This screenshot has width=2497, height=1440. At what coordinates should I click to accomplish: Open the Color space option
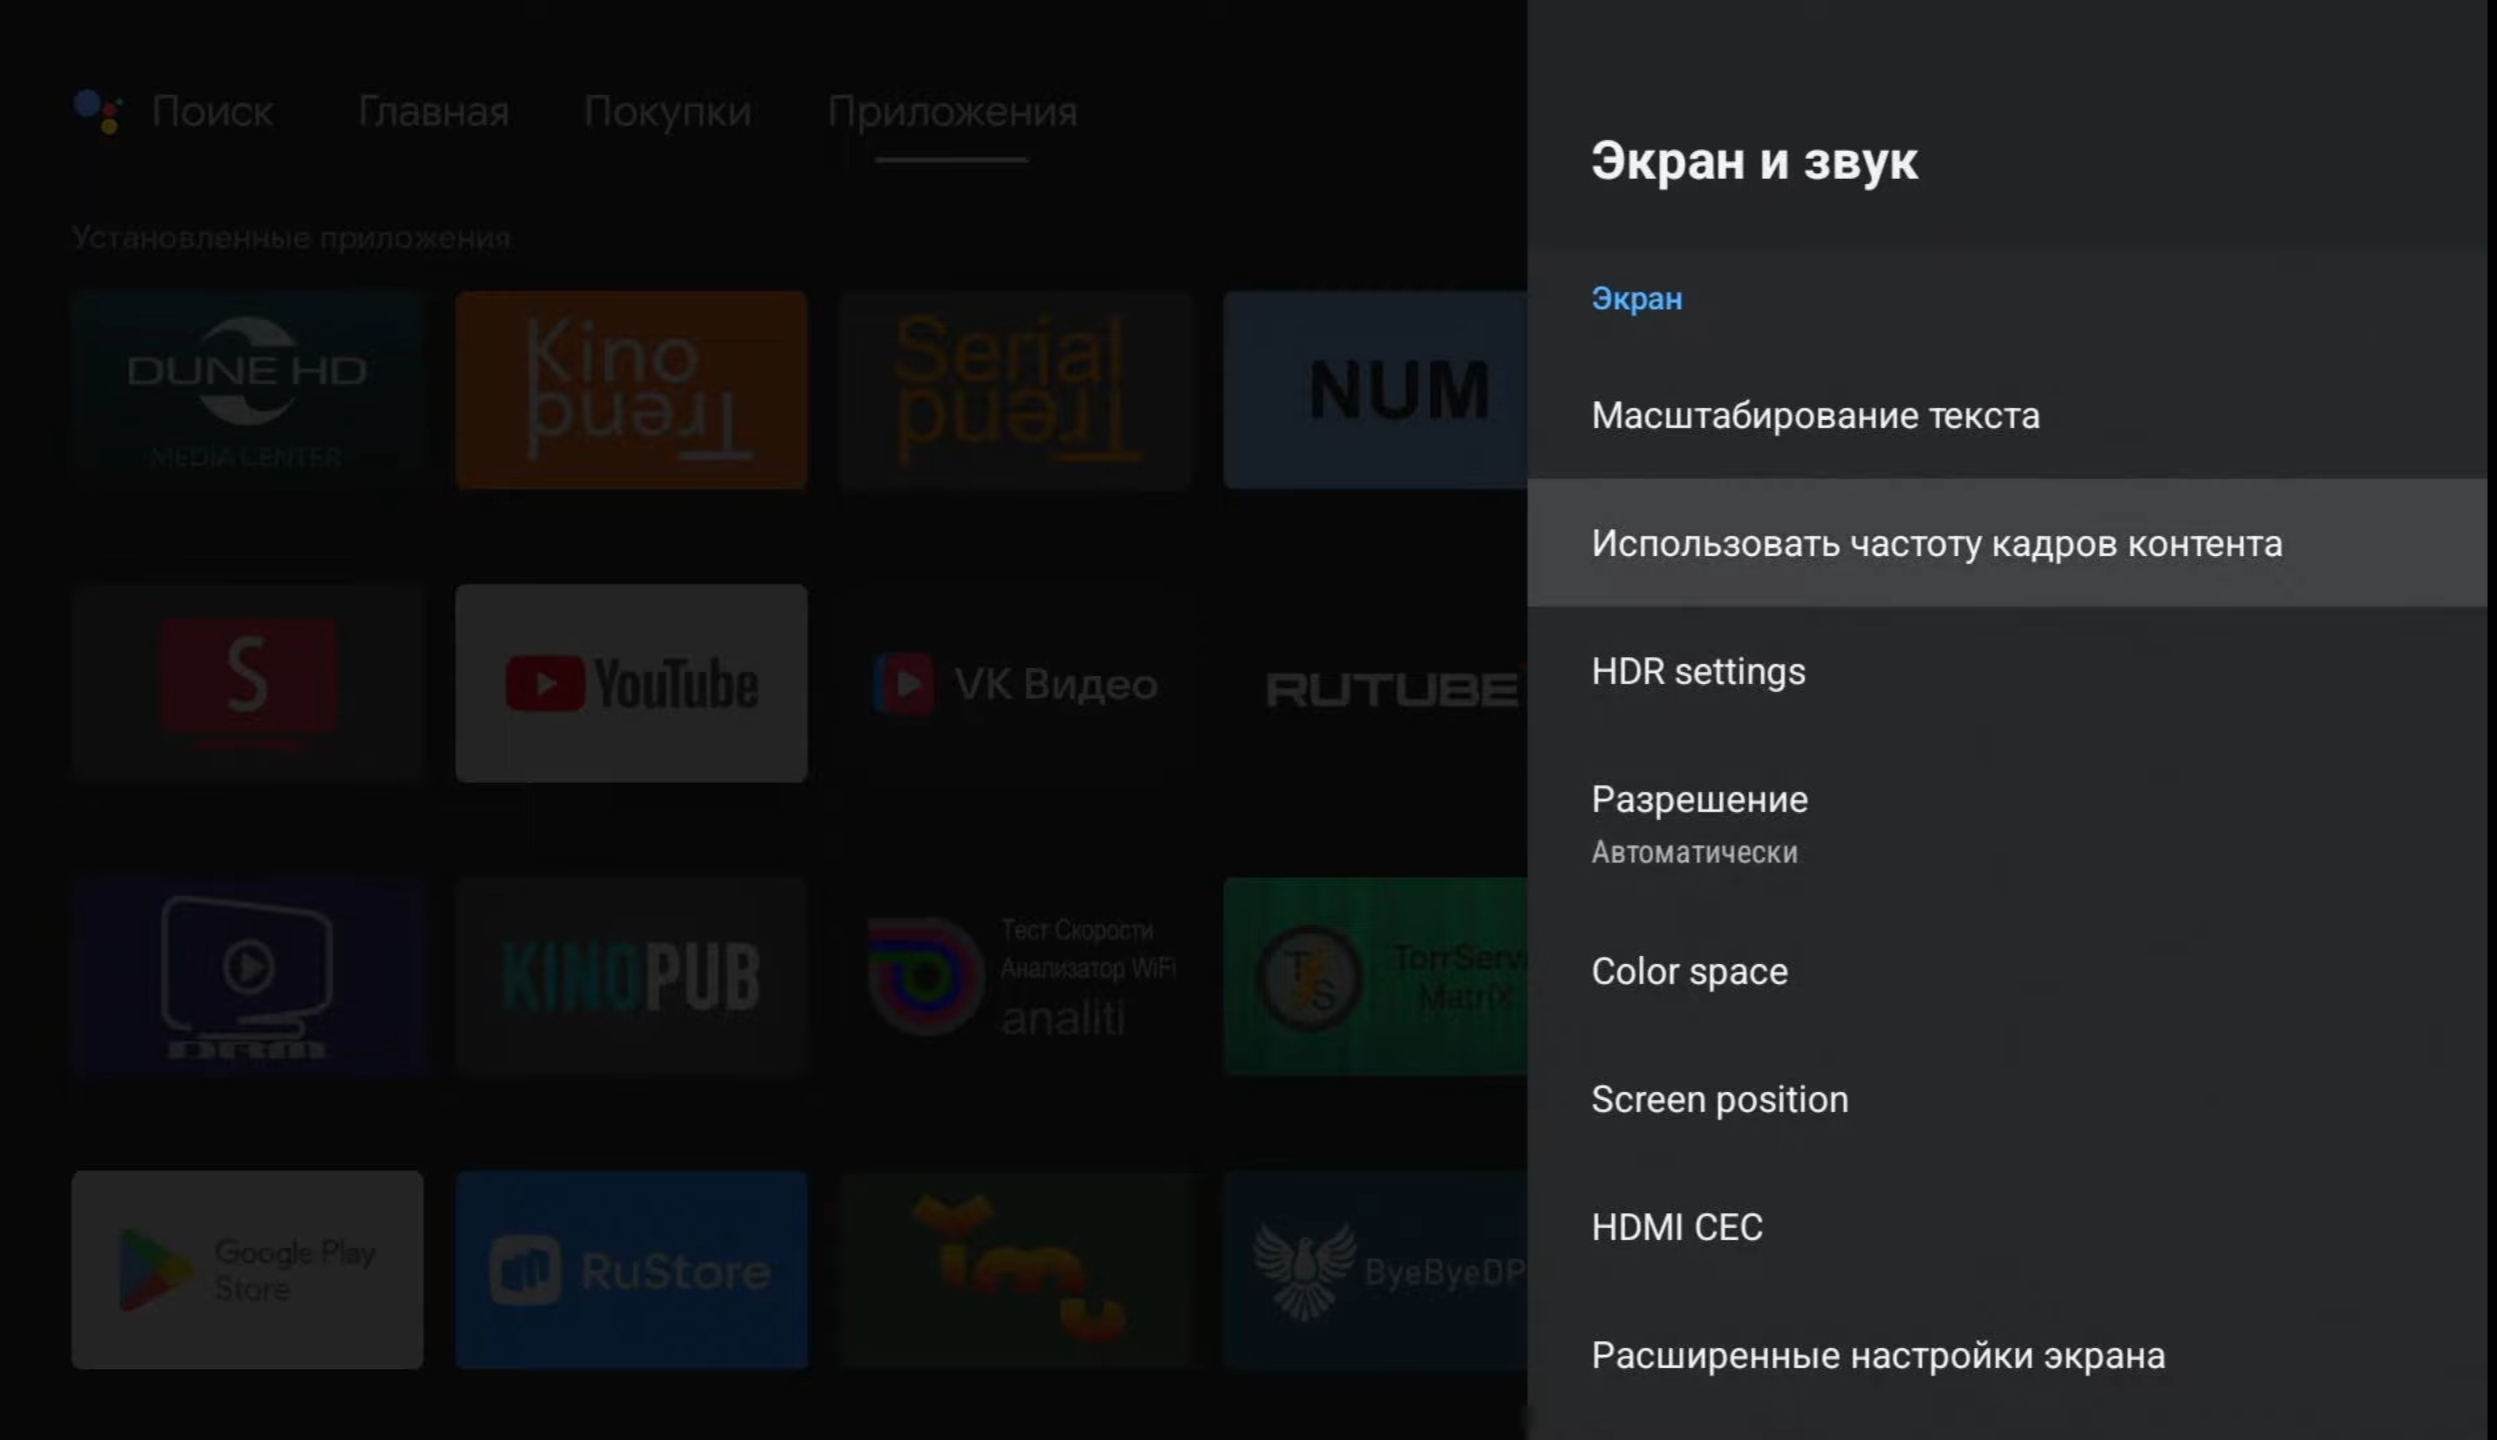pos(1689,971)
